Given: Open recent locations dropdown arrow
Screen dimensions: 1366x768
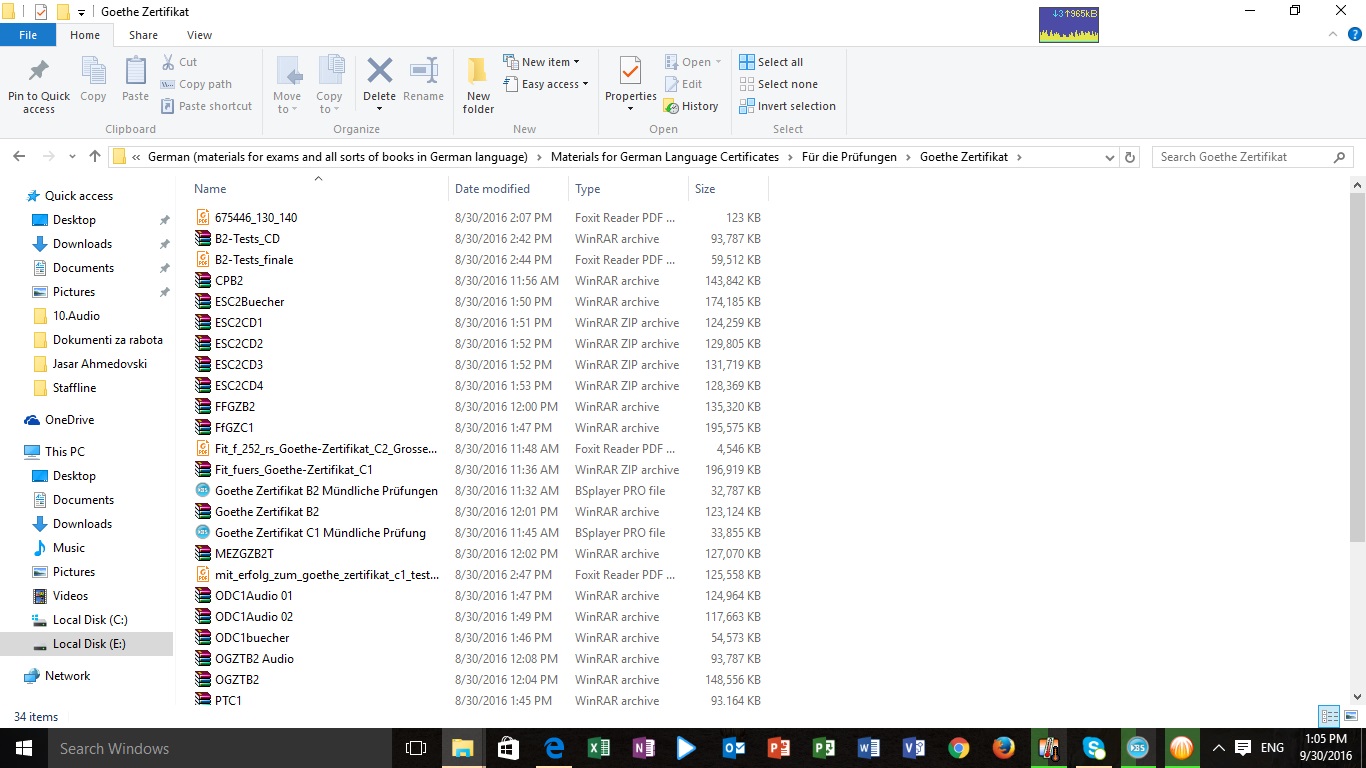Looking at the screenshot, I should 72,157.
